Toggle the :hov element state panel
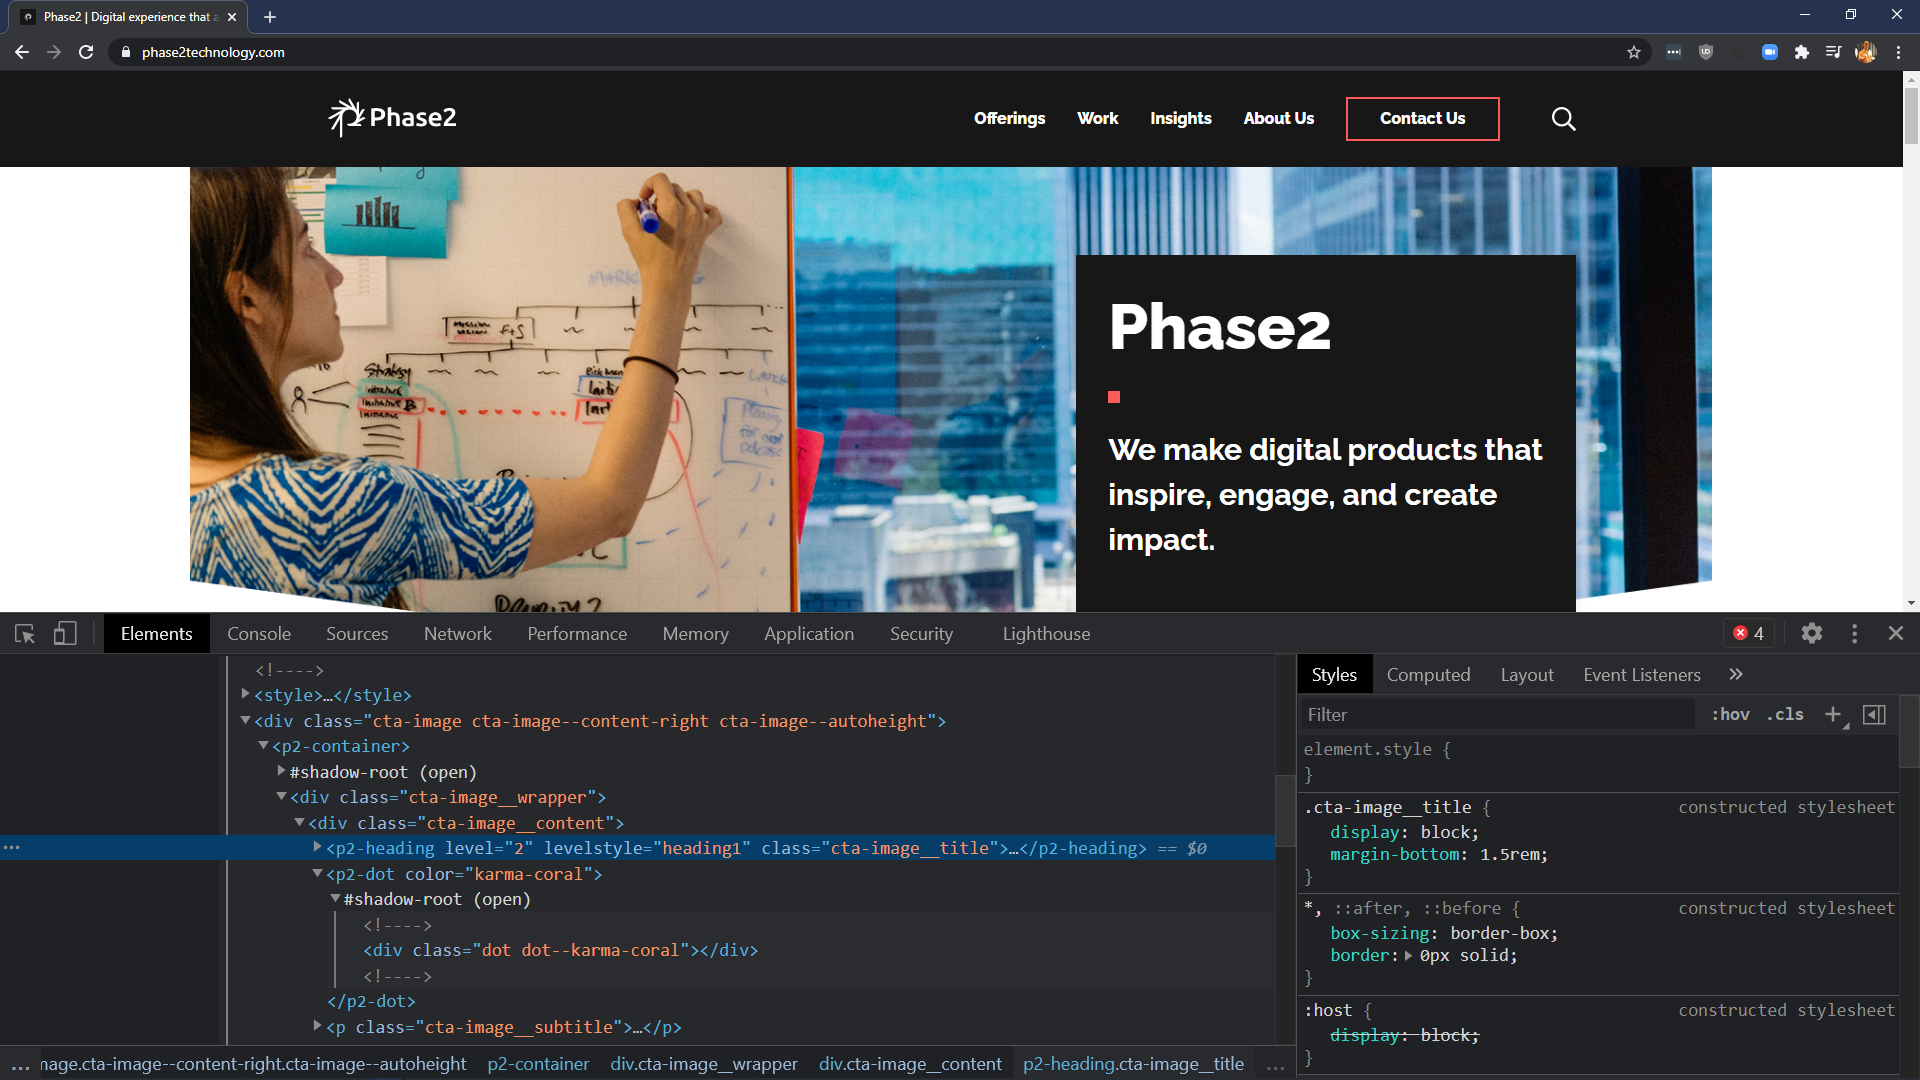Viewport: 1920px width, 1080px height. click(1730, 714)
